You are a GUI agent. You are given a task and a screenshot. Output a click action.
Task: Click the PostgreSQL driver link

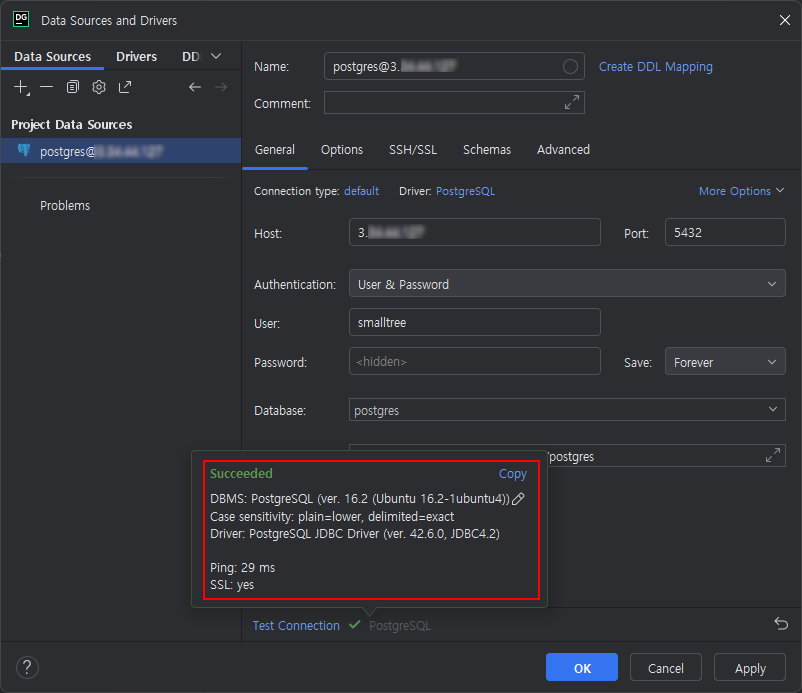tap(465, 191)
